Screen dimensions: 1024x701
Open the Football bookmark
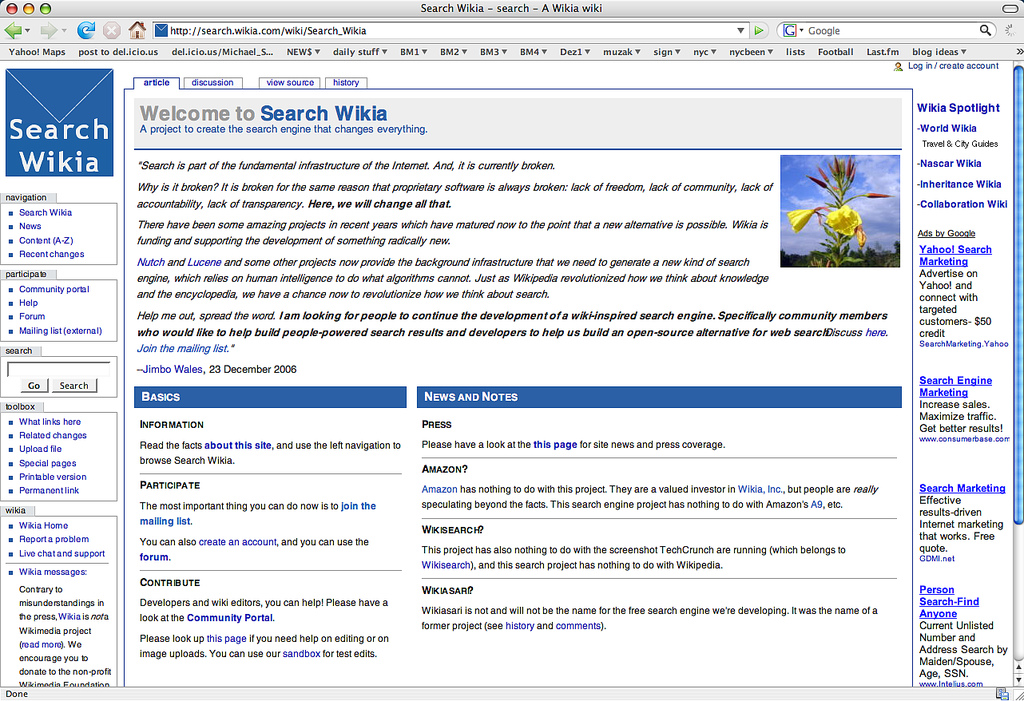(x=835, y=52)
